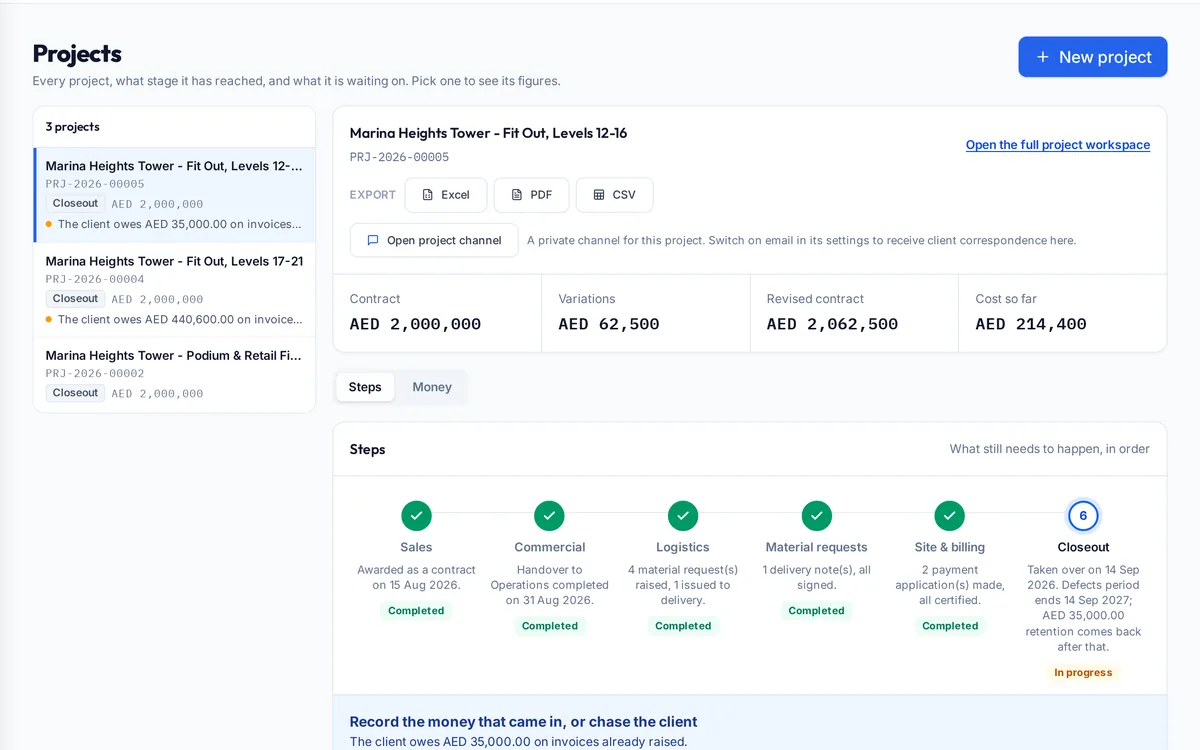Click the Site & billing step checkmark
This screenshot has width=1200, height=750.
950,516
